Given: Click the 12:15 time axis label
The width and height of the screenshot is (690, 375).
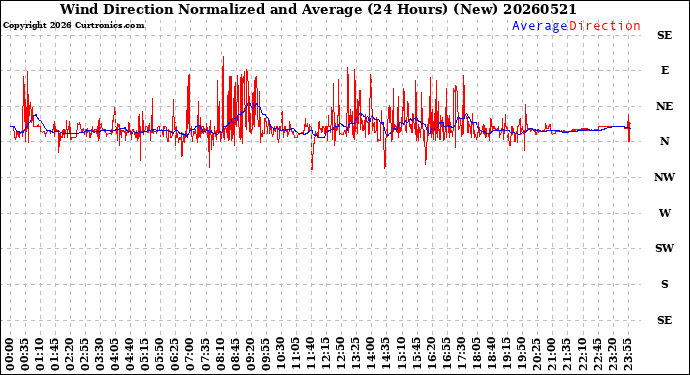Looking at the screenshot, I should (325, 354).
